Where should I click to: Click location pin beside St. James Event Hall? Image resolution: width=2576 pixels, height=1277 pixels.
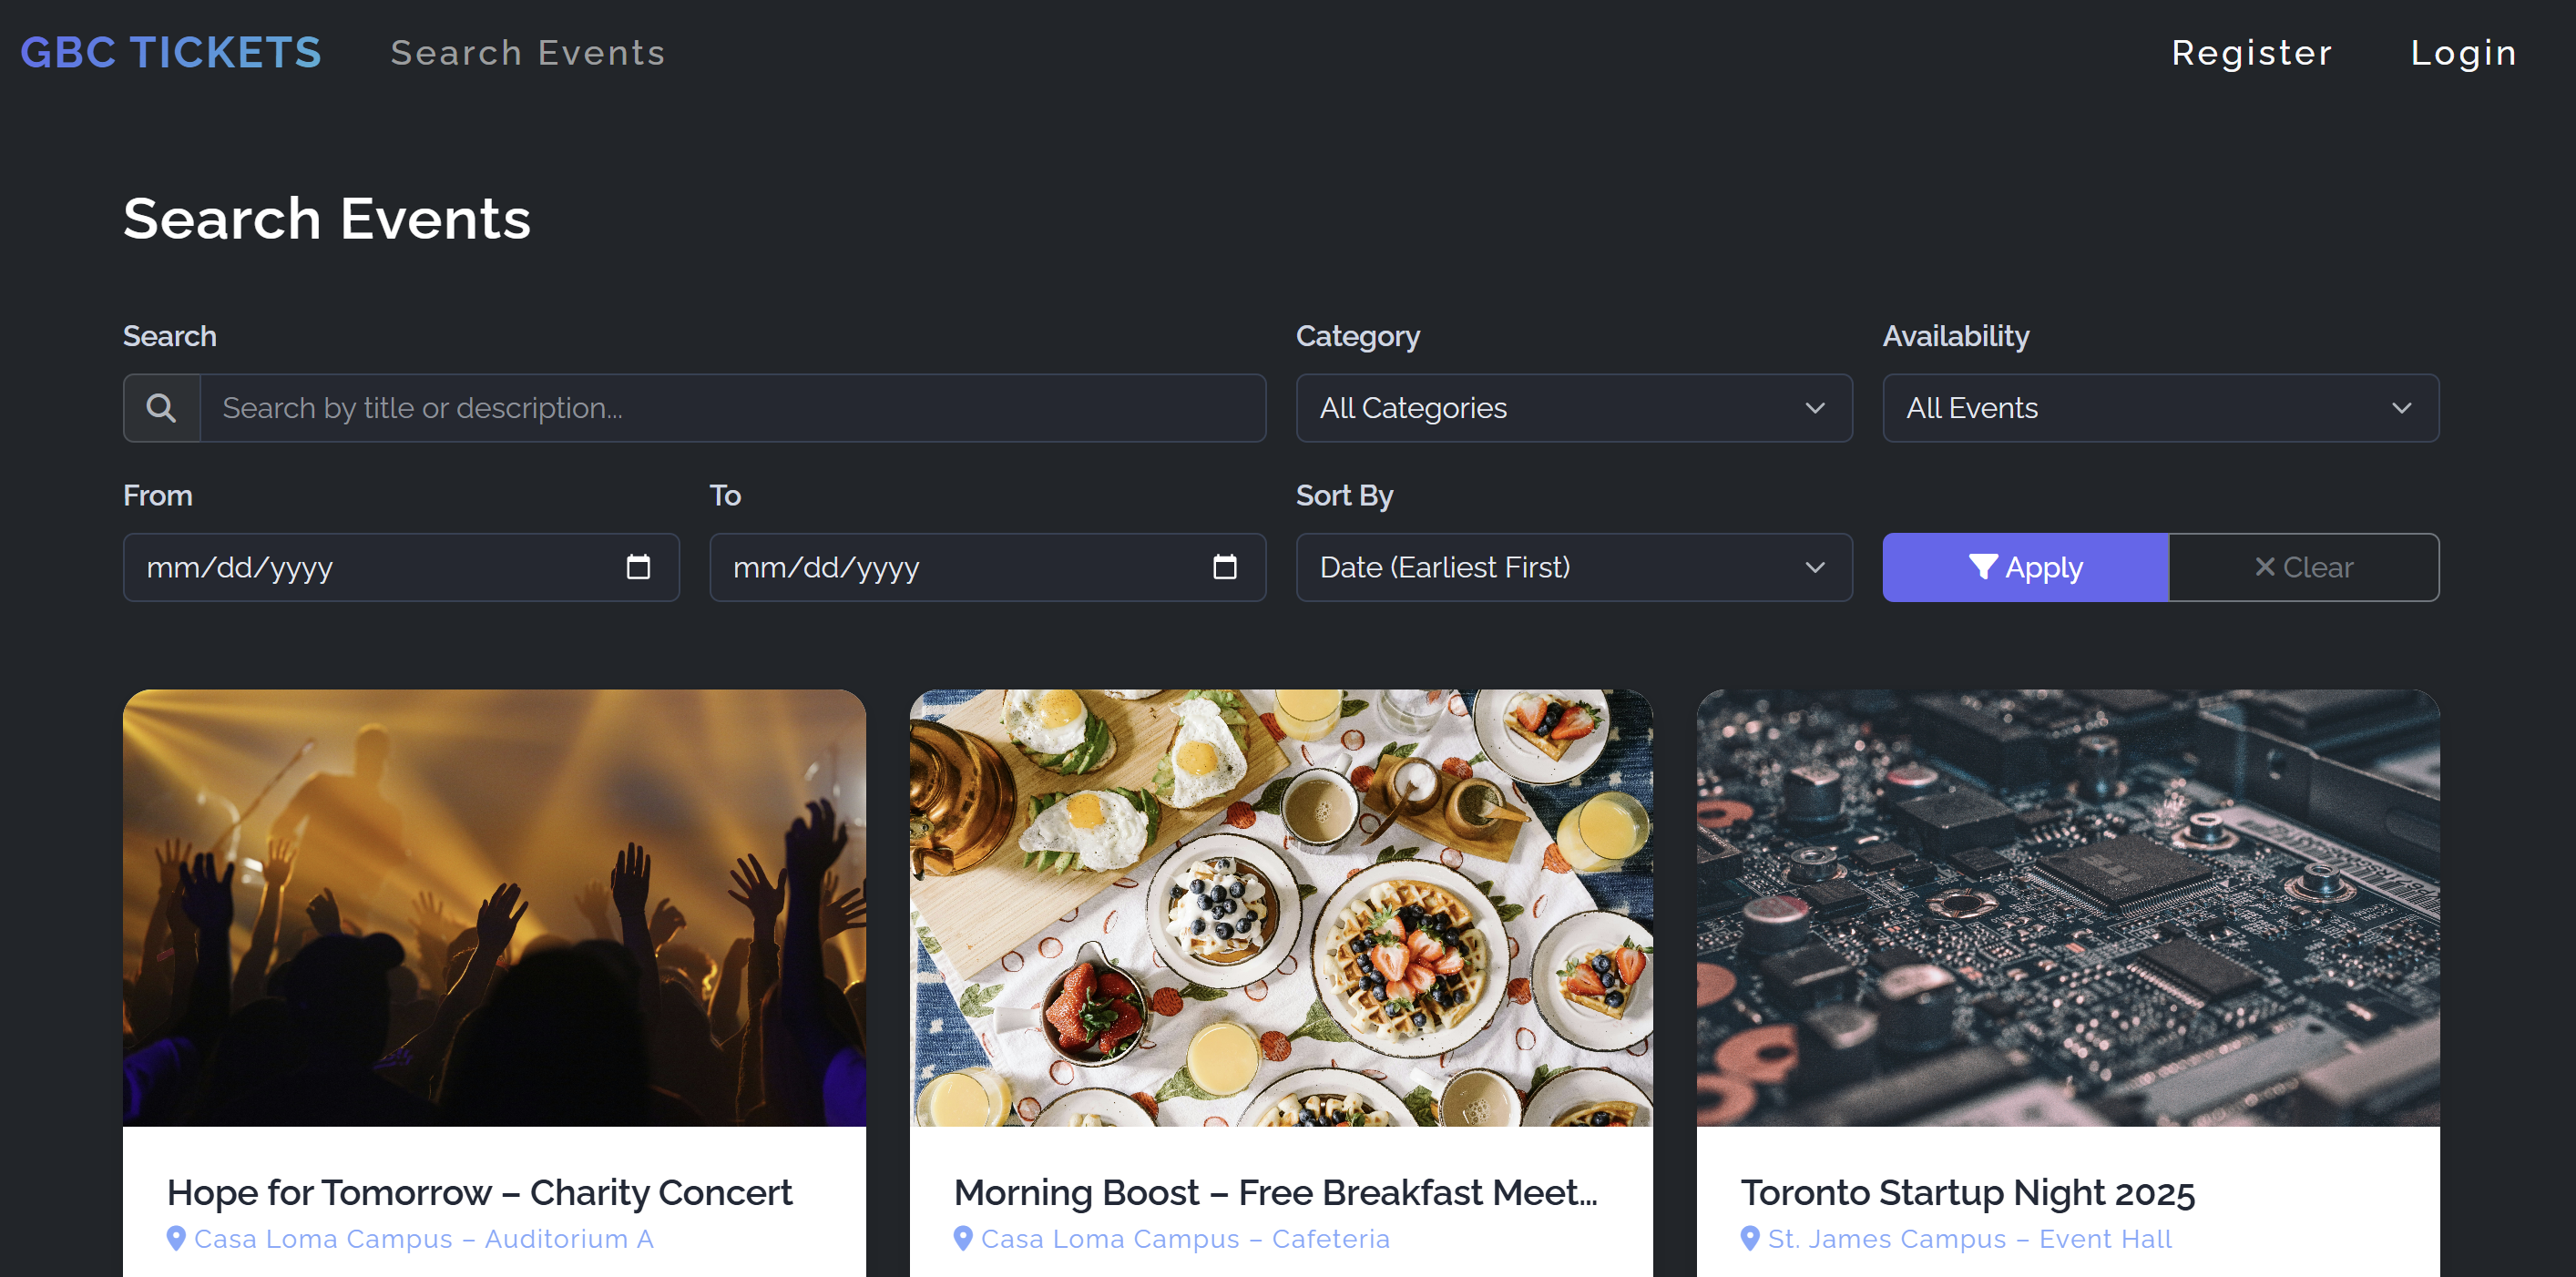(1750, 1238)
